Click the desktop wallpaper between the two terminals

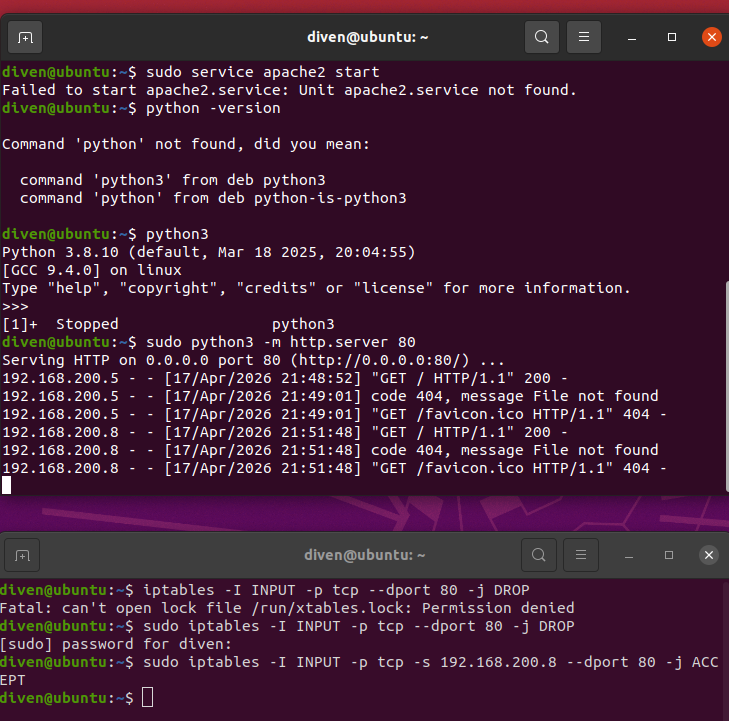364,514
